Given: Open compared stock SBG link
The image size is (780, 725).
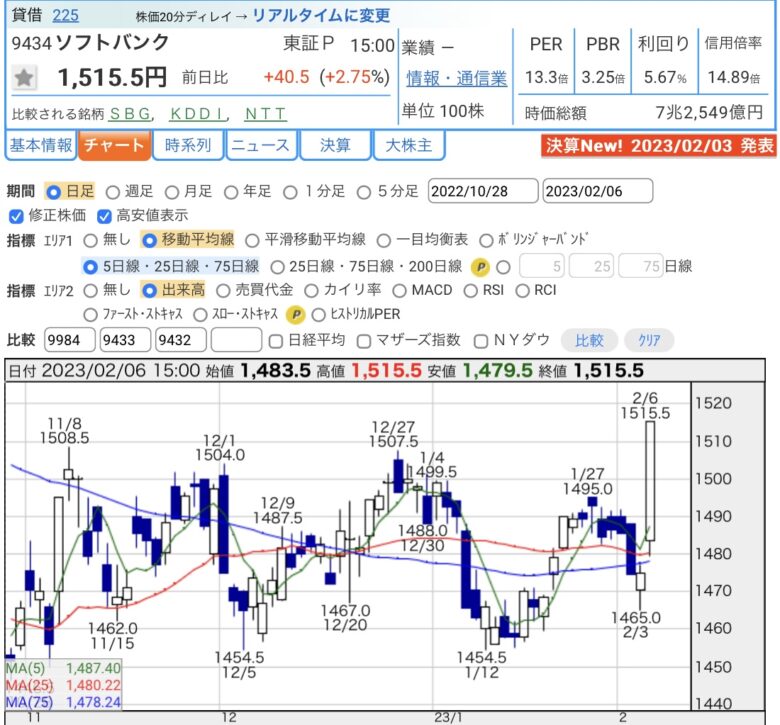Looking at the screenshot, I should pos(130,114).
